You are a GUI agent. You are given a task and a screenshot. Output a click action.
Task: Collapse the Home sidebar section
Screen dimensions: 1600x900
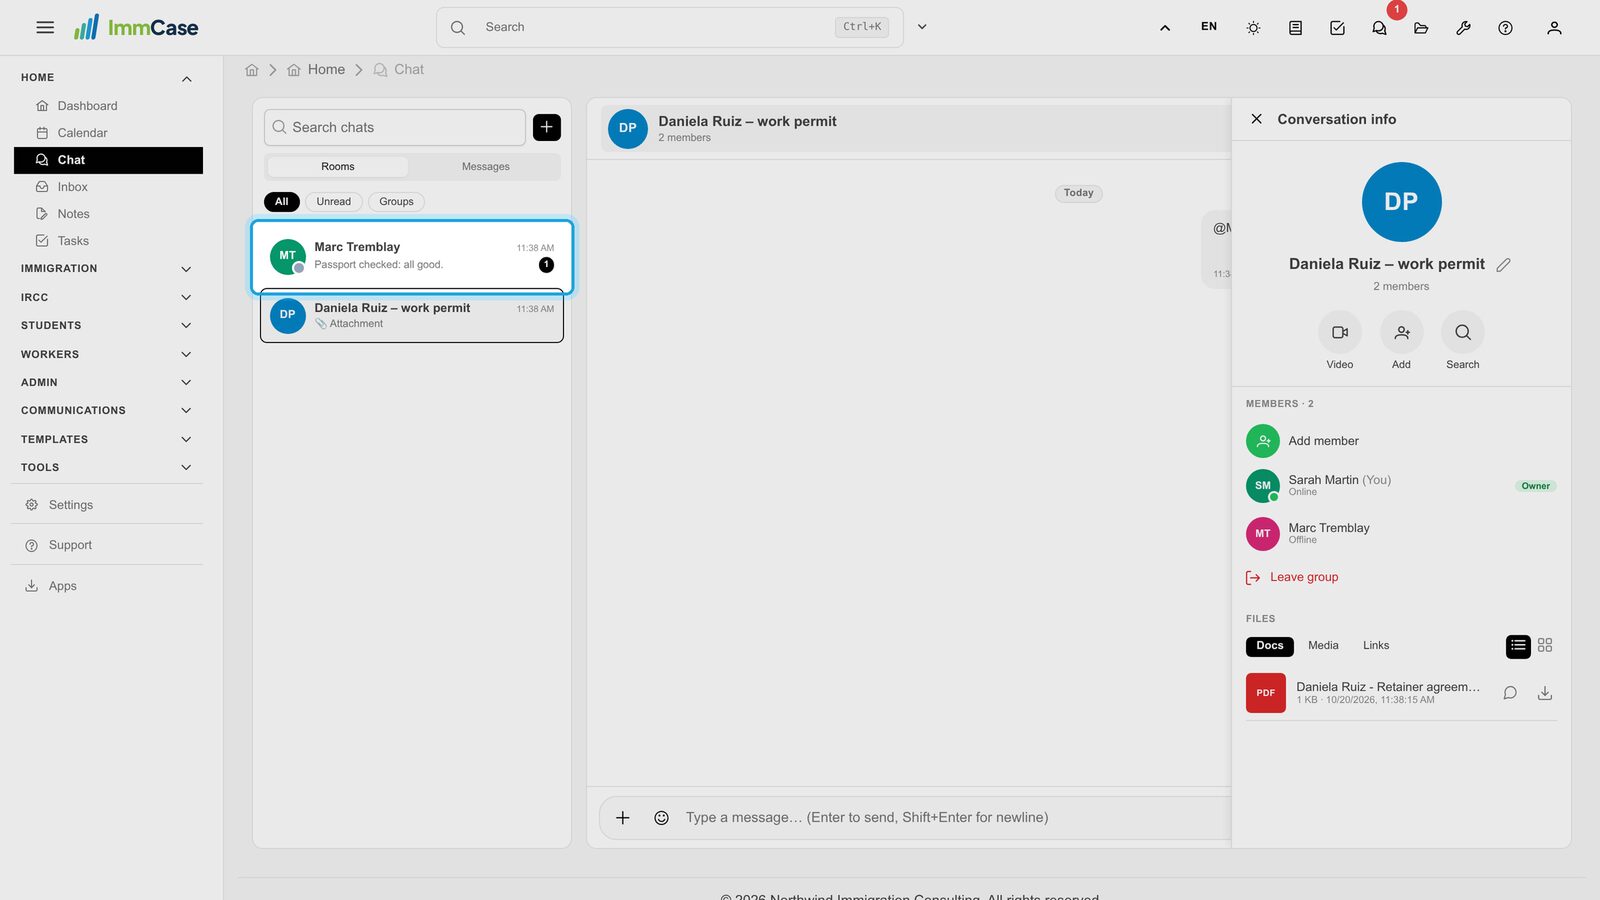point(107,78)
